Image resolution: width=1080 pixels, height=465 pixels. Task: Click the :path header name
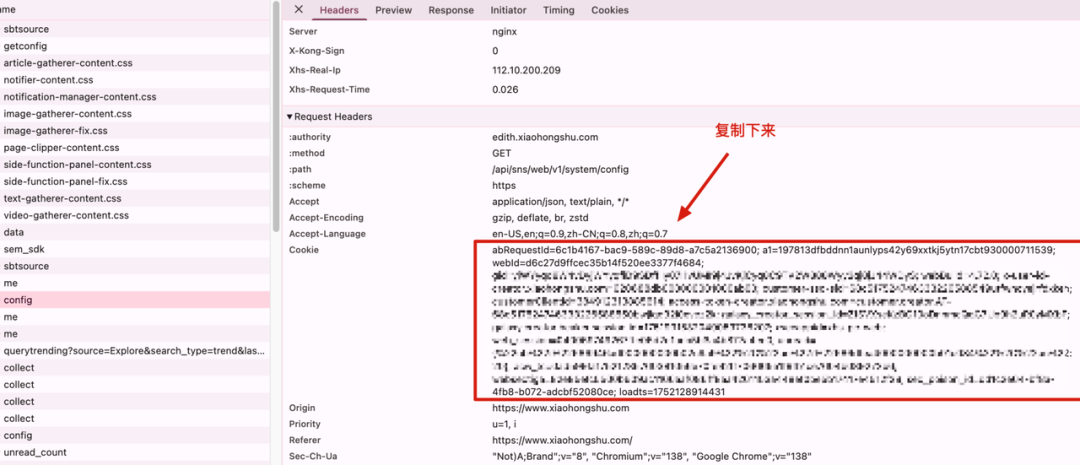300,169
